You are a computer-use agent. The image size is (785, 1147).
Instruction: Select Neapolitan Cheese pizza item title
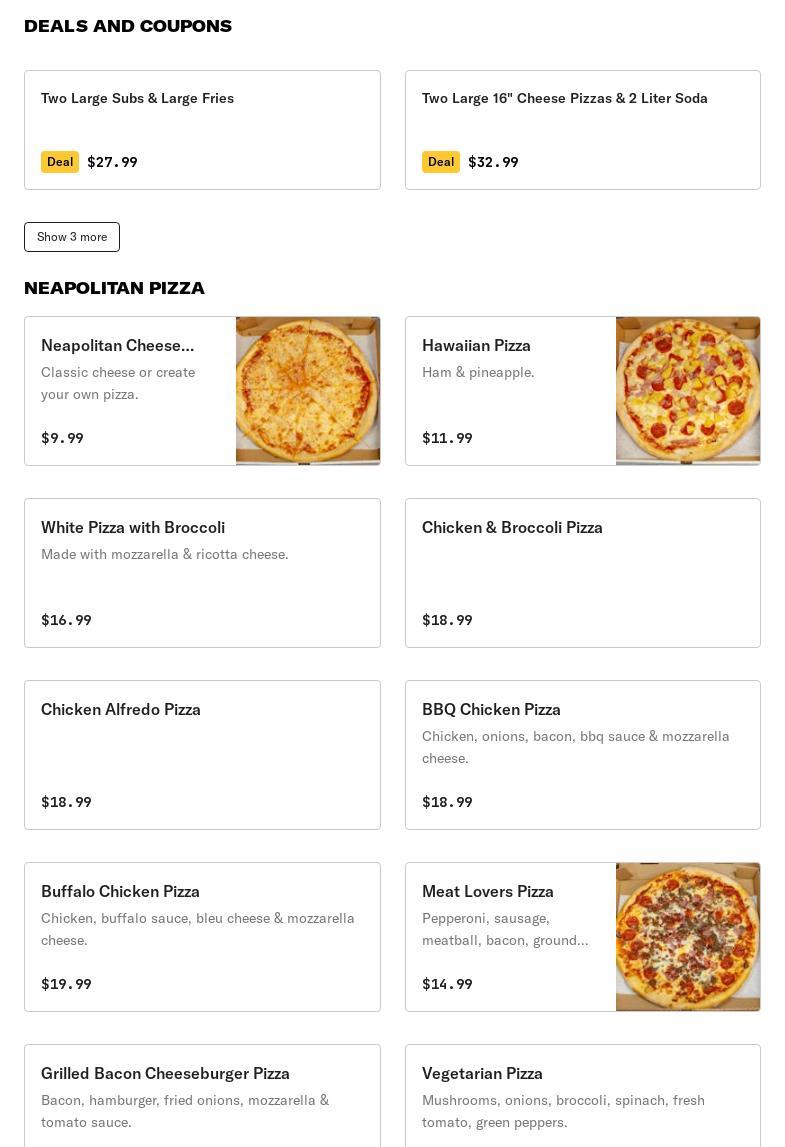point(118,345)
